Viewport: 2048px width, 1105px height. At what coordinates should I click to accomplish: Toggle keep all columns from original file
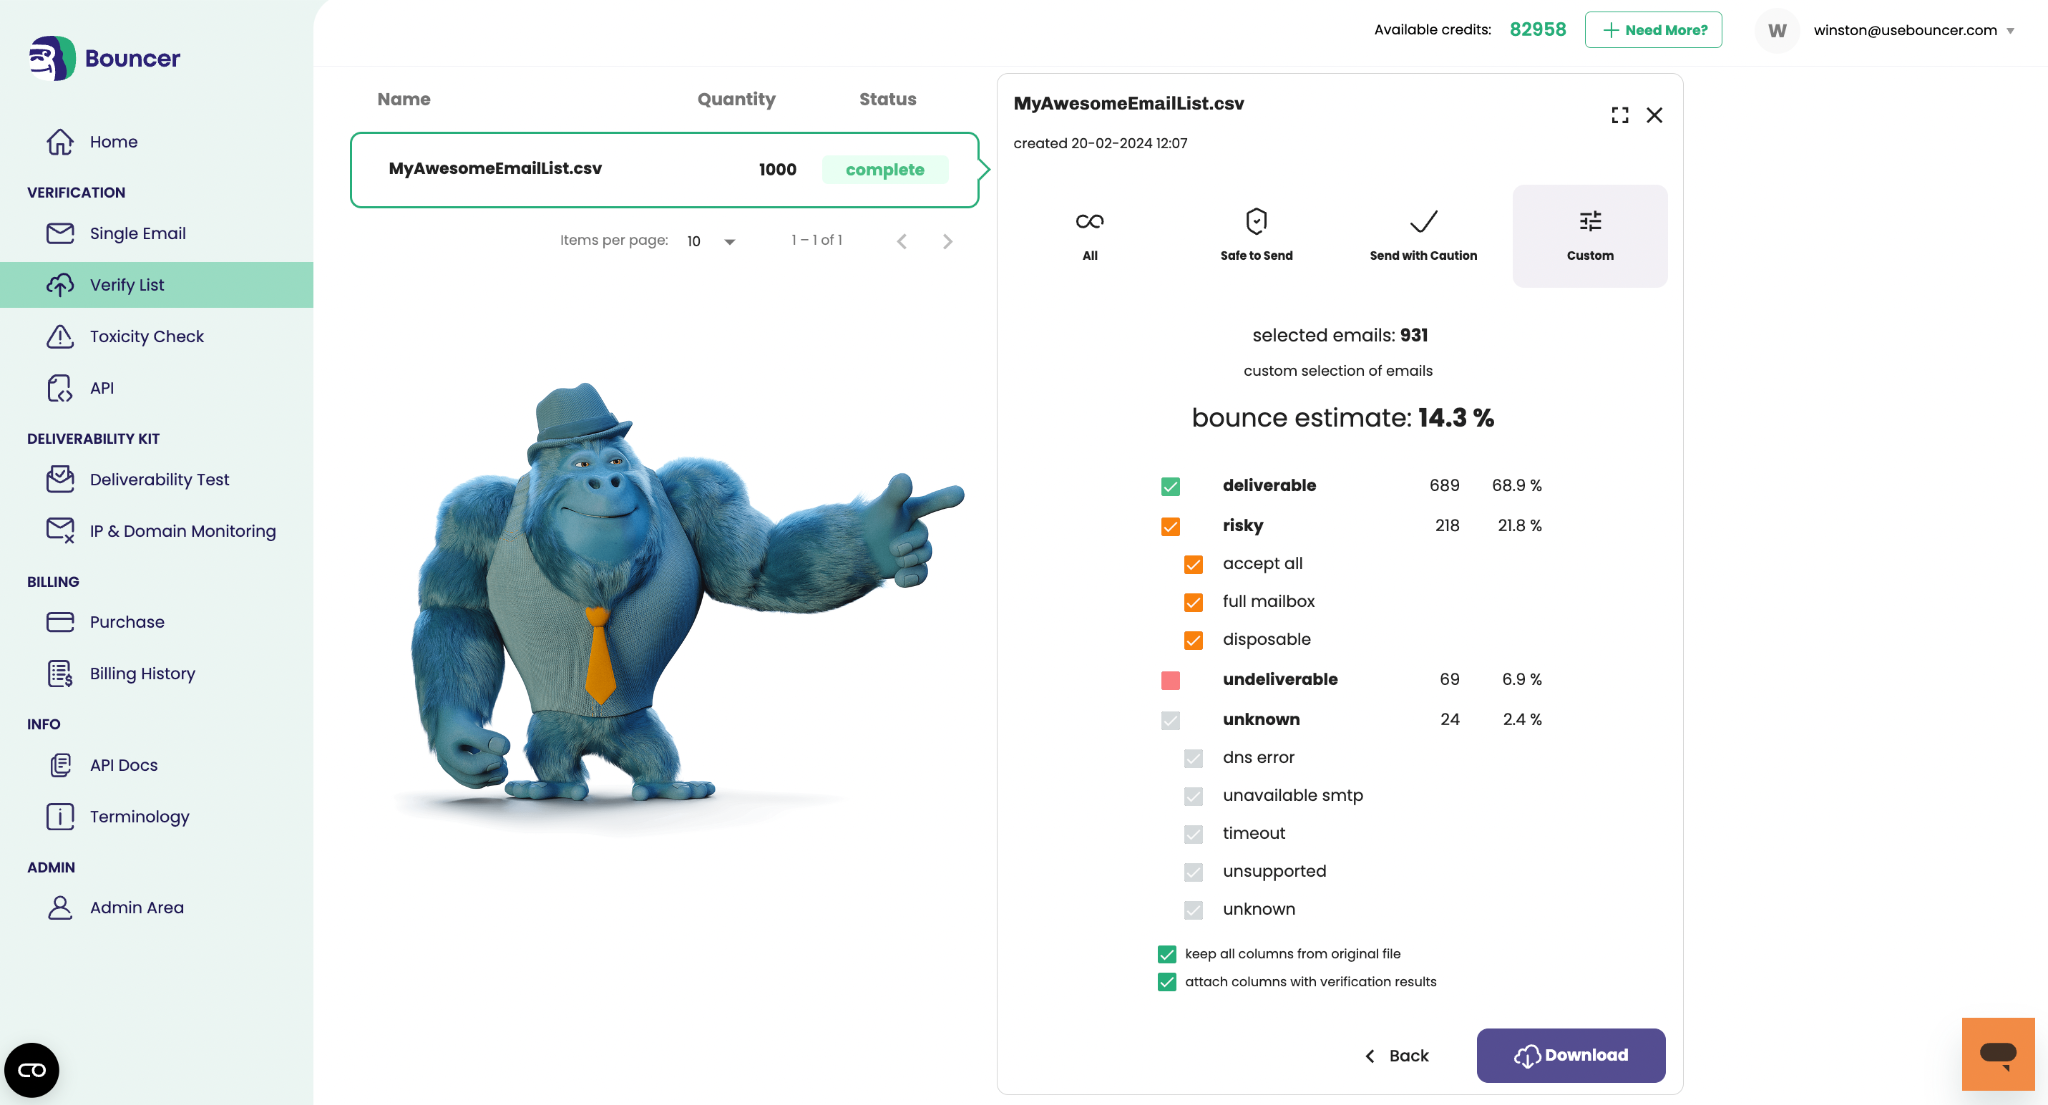(1168, 953)
